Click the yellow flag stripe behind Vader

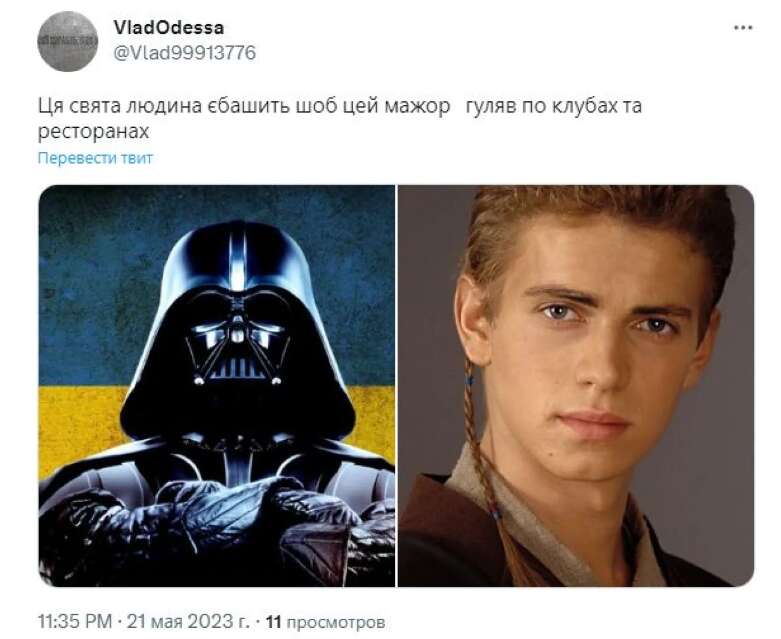point(80,428)
